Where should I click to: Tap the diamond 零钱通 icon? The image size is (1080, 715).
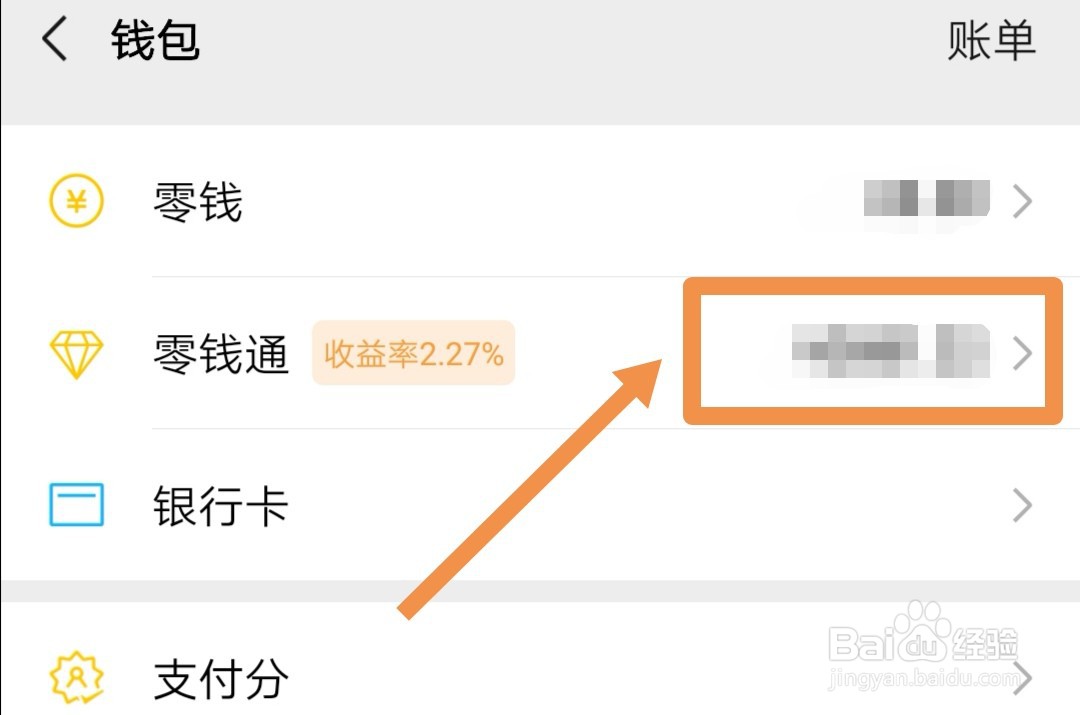[76, 354]
